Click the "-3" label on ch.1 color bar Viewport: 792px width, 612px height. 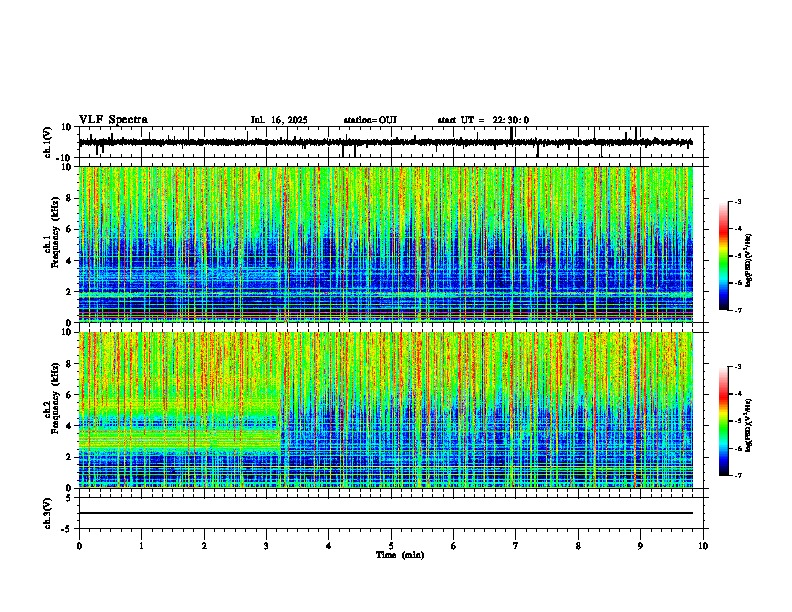737,201
